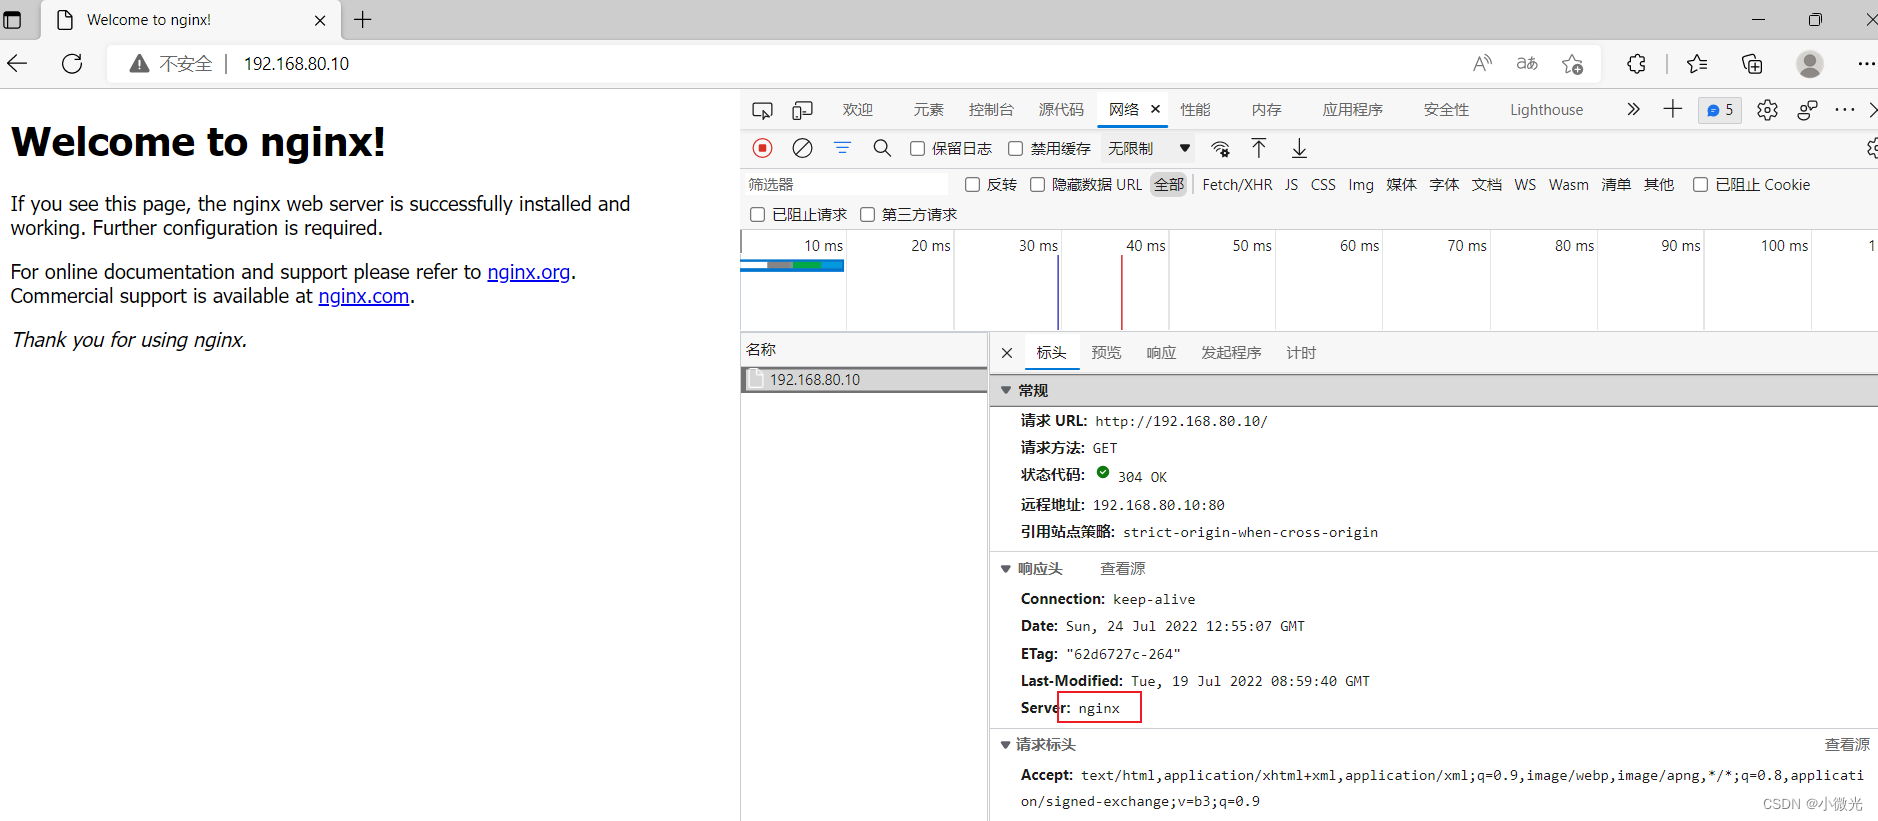Open browser extensions puzzle icon
Viewport: 1878px width, 821px height.
click(x=1636, y=64)
